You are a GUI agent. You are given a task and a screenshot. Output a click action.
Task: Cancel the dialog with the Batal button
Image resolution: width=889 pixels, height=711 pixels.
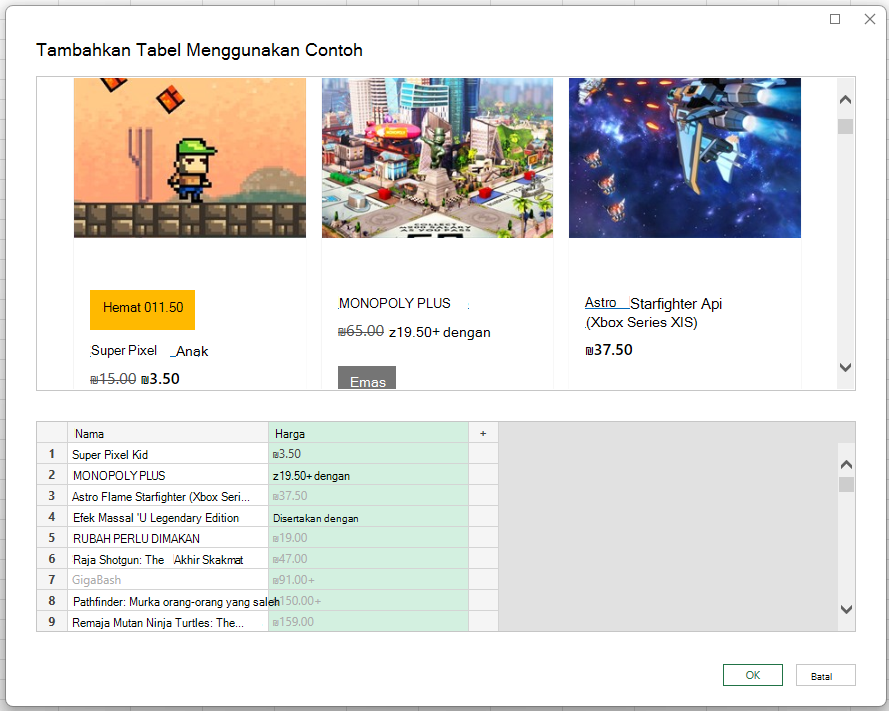click(825, 675)
